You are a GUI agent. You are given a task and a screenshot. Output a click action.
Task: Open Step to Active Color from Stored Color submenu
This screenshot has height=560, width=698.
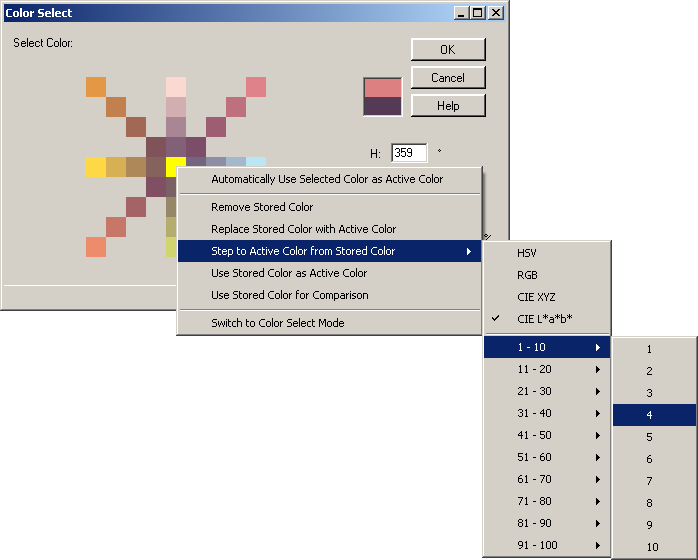click(x=329, y=251)
